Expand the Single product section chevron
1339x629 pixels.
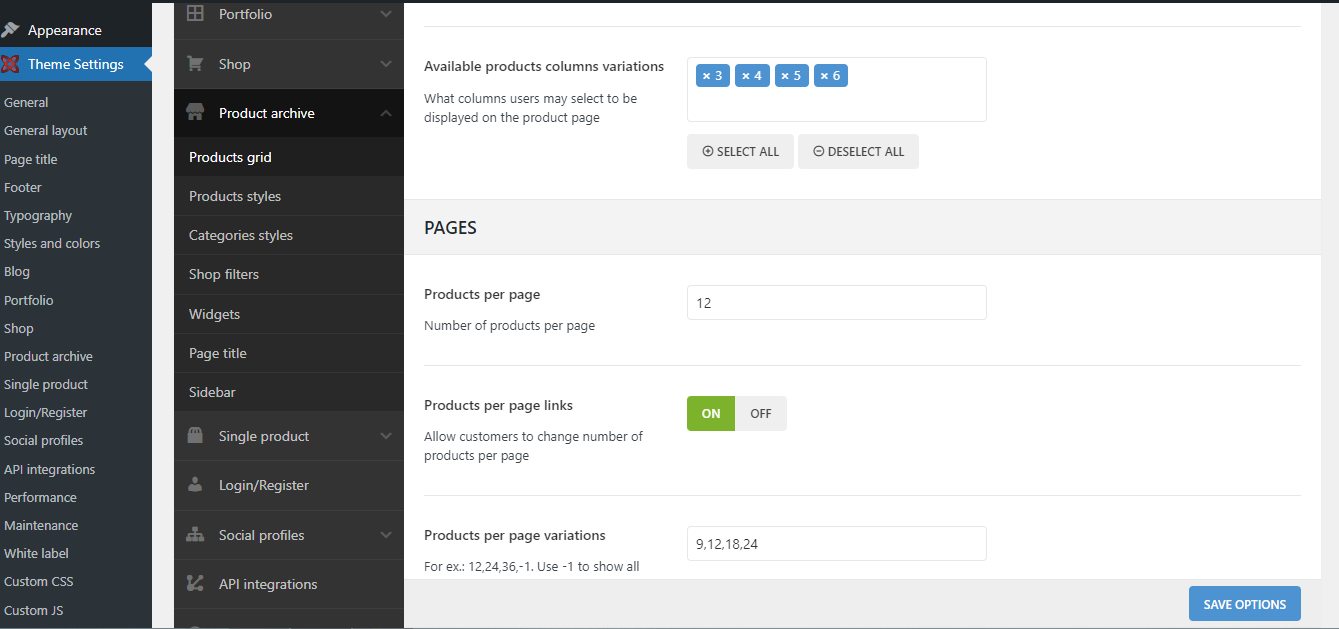[386, 436]
